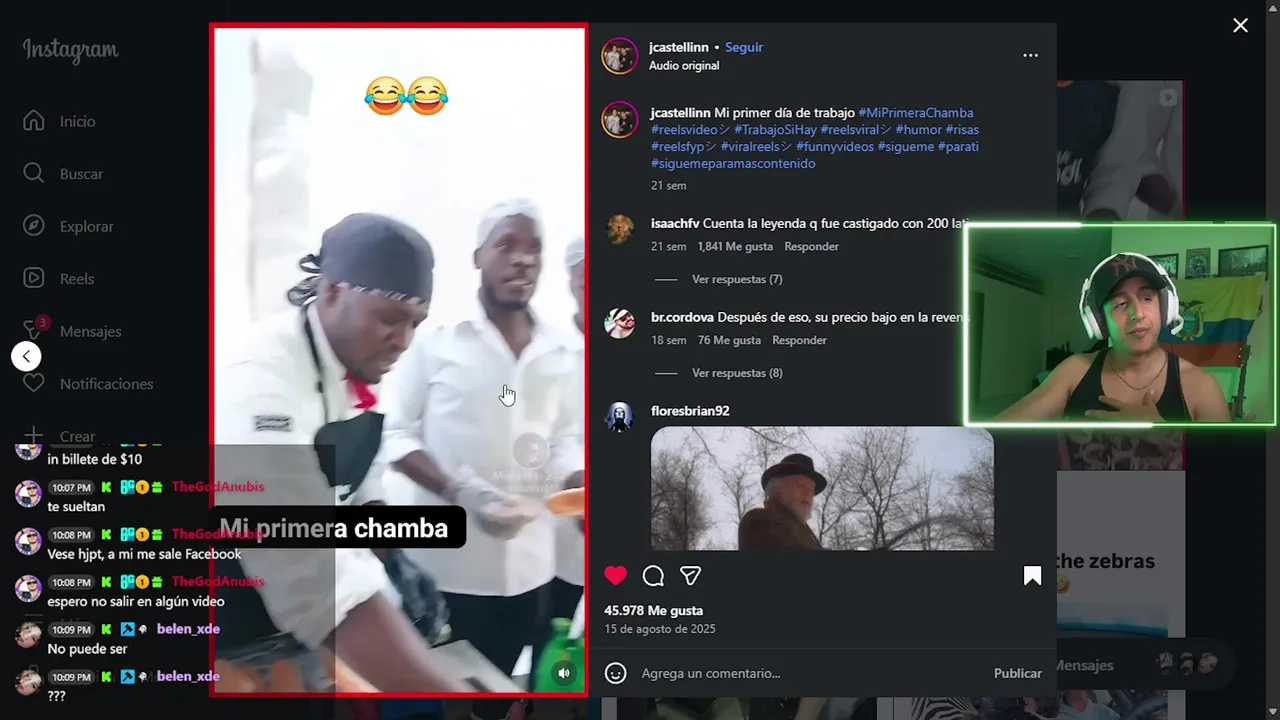Share the post with paper plane icon

690,575
